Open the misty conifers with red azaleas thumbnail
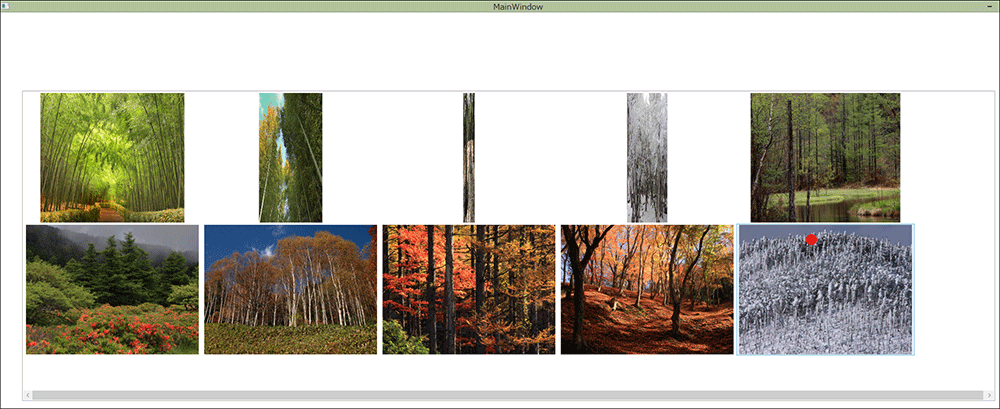This screenshot has width=1000, height=409. [x=112, y=289]
